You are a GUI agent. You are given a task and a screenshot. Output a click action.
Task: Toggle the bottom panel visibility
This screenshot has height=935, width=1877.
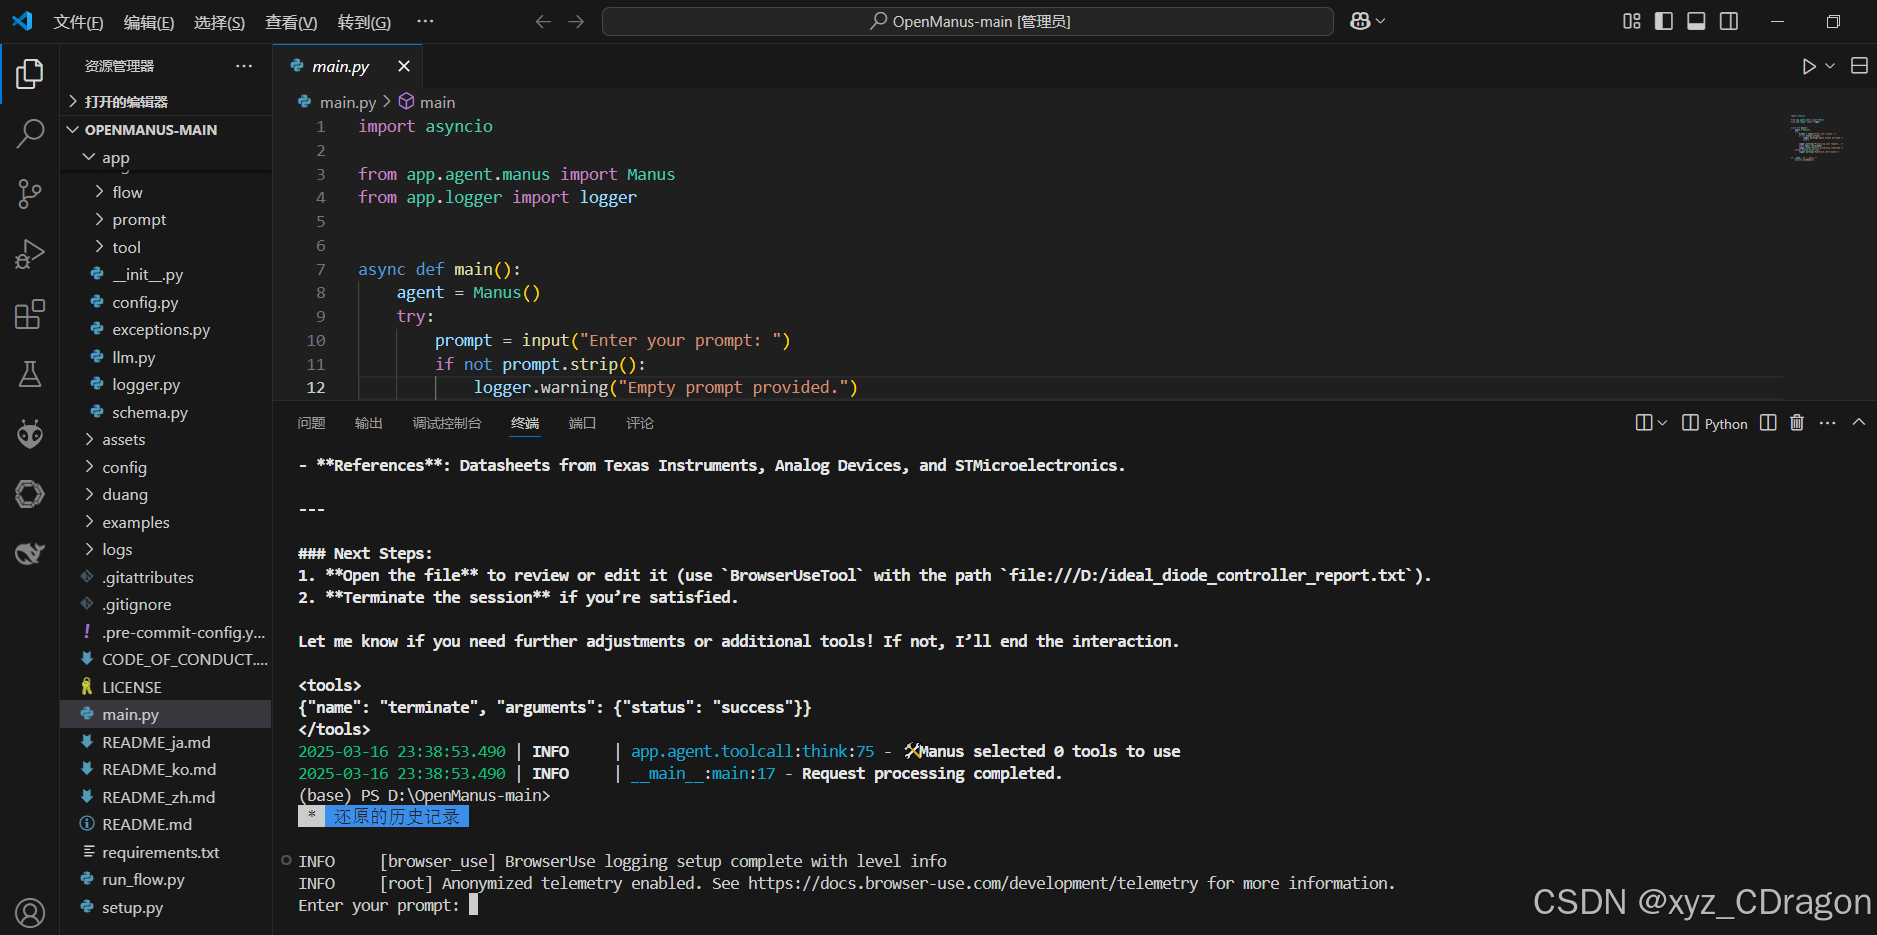point(1696,21)
